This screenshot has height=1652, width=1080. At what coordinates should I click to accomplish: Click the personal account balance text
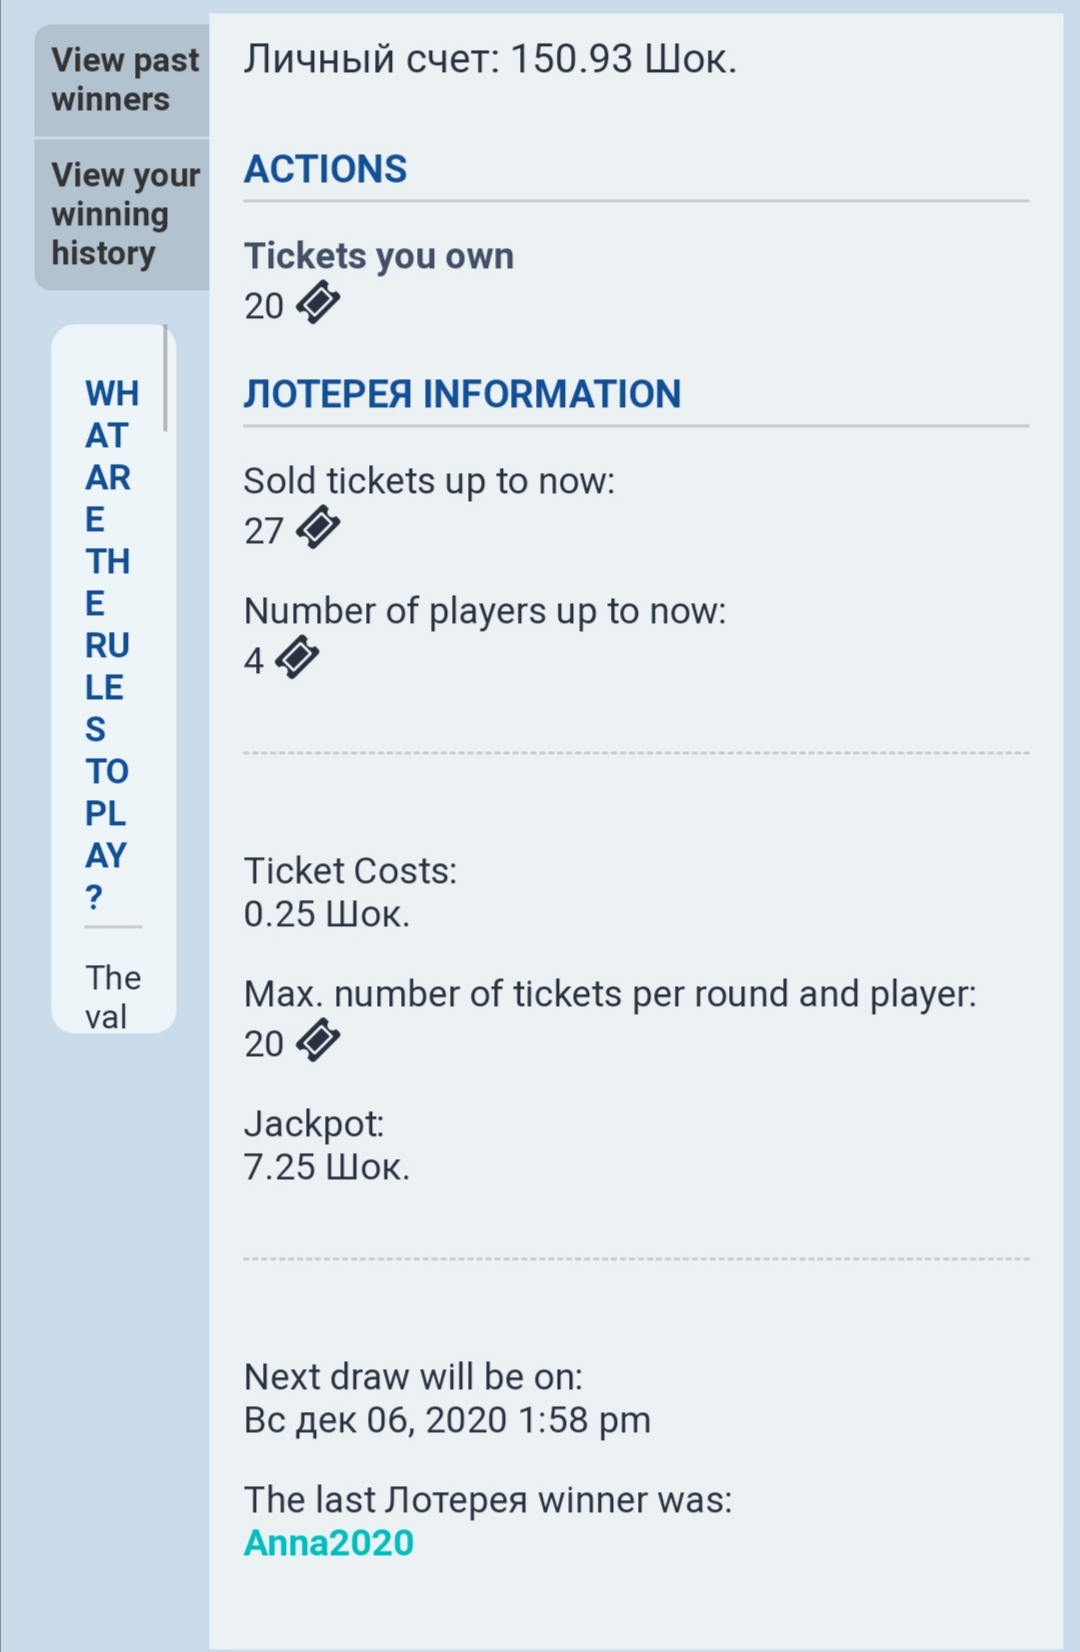coord(490,60)
